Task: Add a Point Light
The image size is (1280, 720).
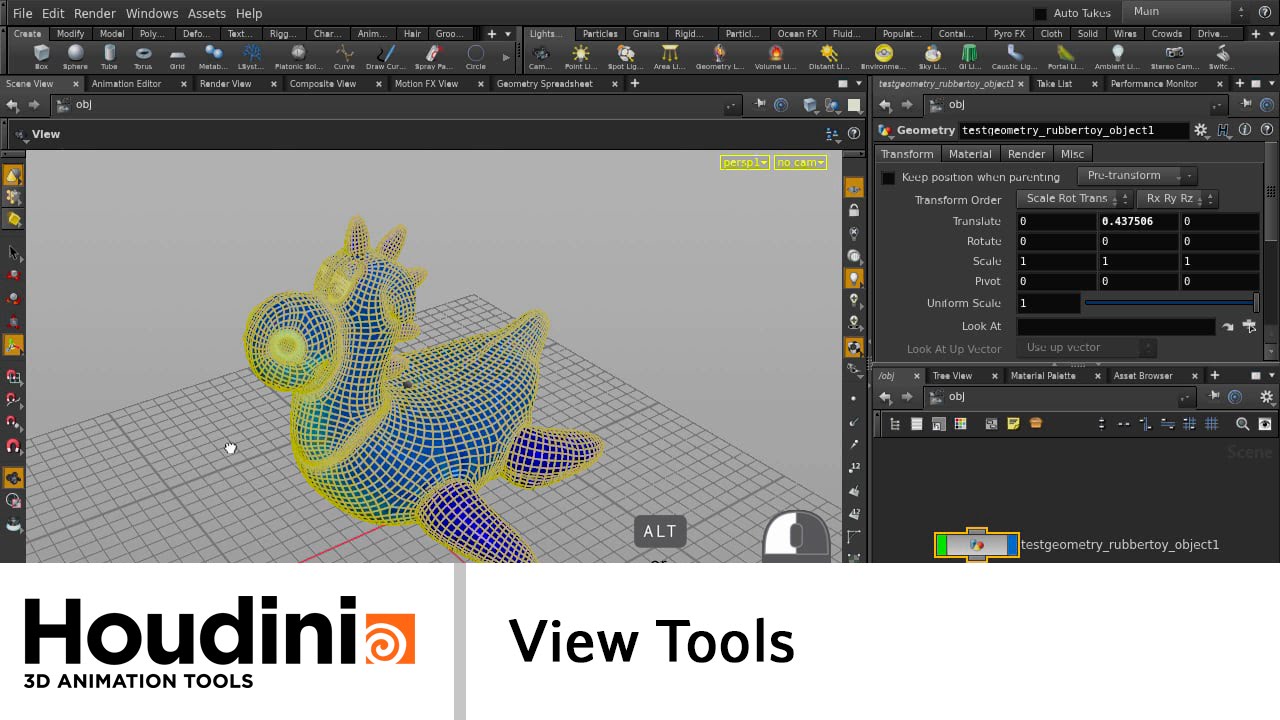Action: pyautogui.click(x=581, y=56)
